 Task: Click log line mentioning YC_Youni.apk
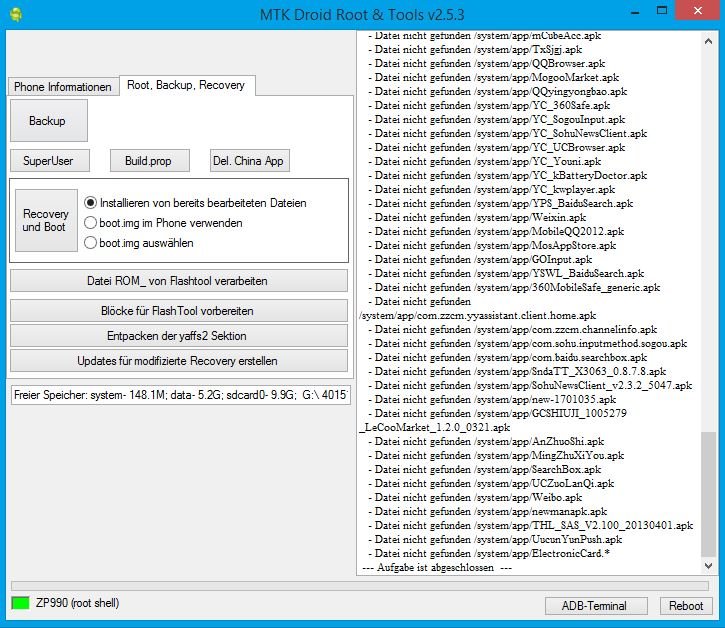485,161
